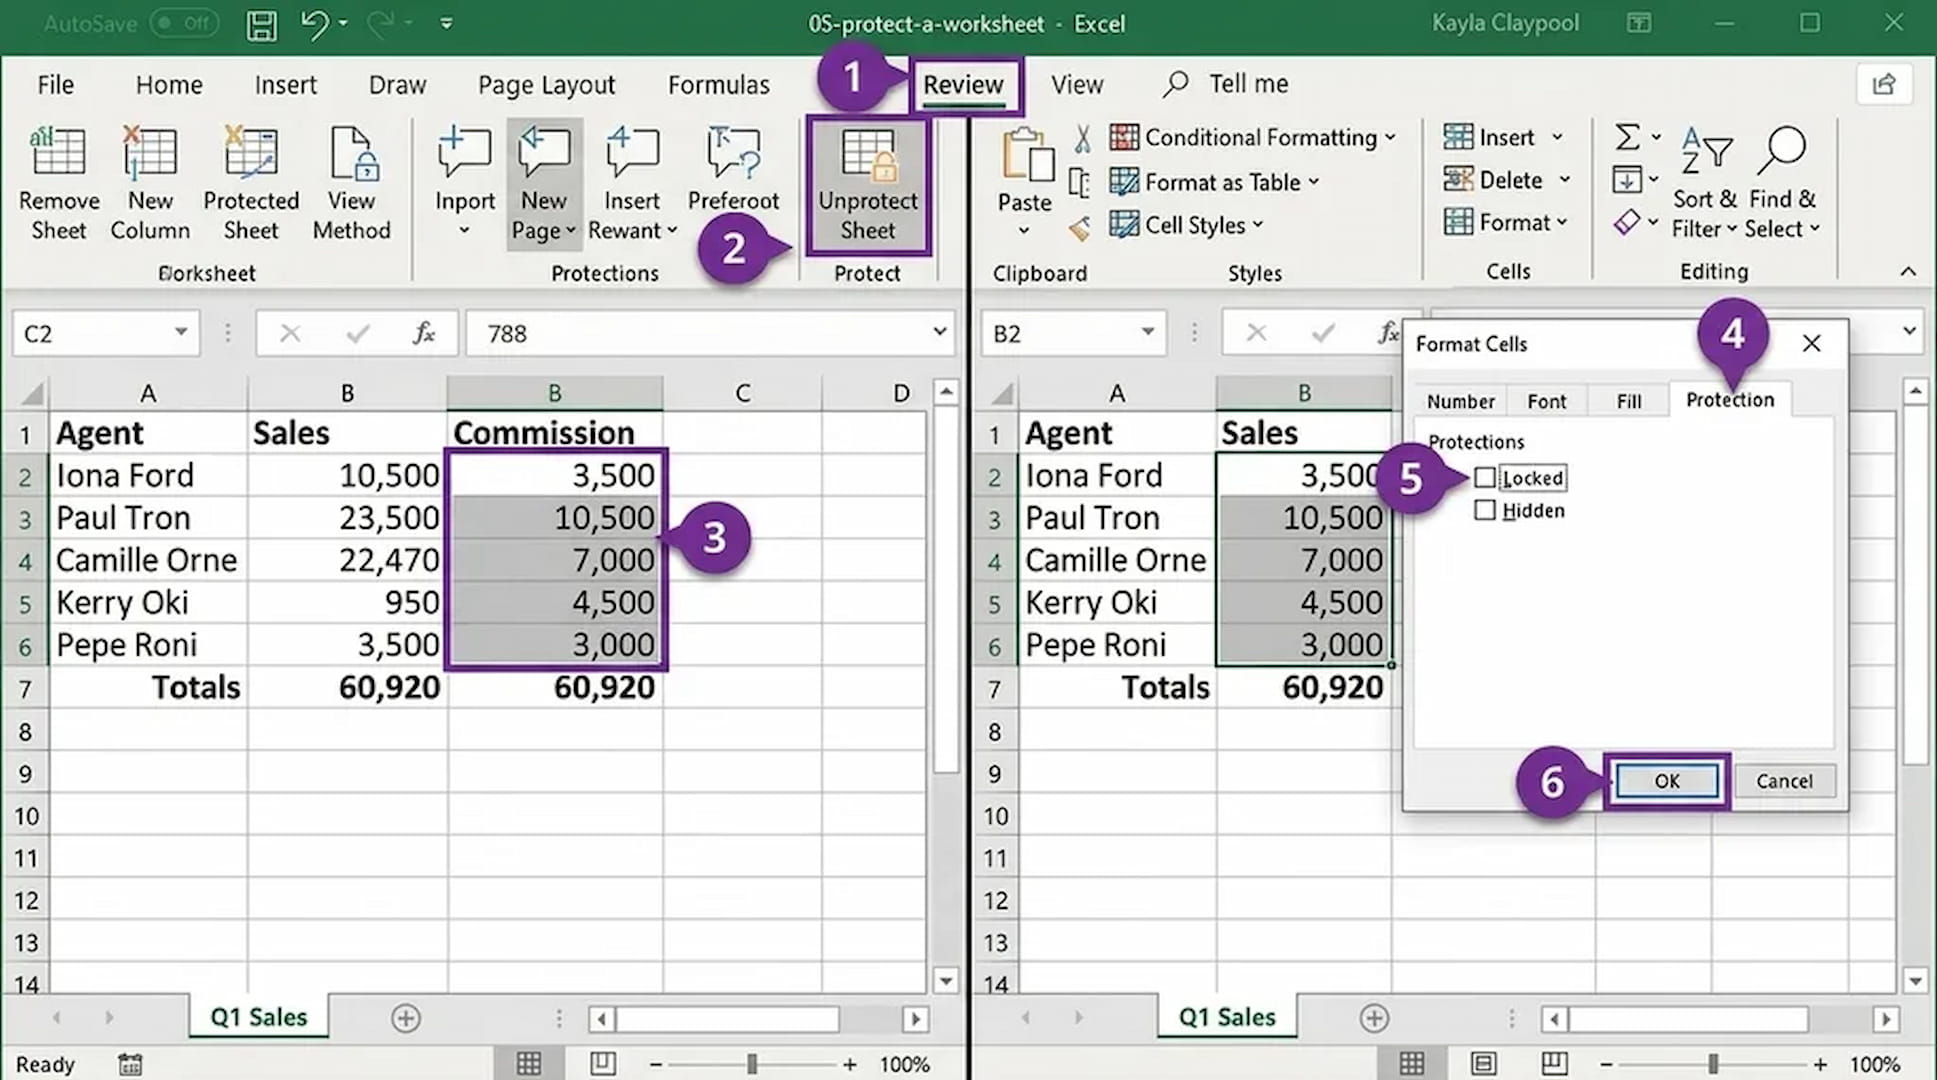Screen dimensions: 1937x1080
Task: Click the Undo arrow icon
Action: tap(315, 24)
